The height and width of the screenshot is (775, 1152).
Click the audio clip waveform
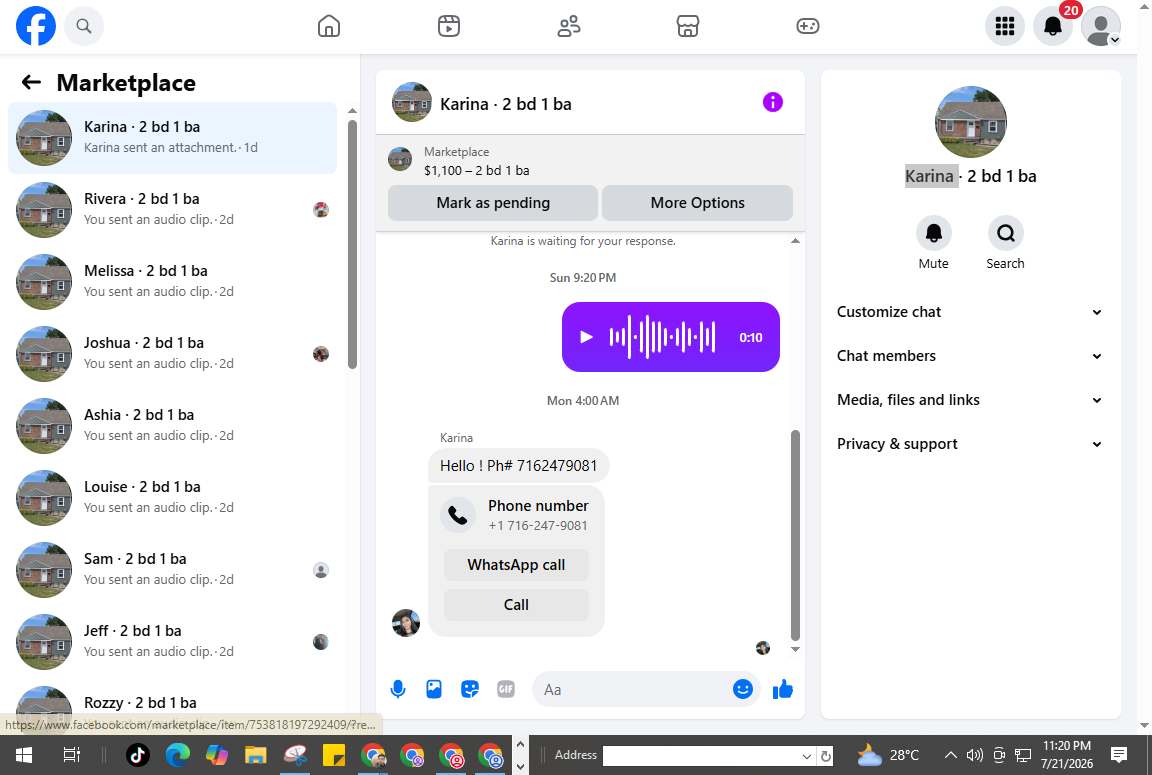click(662, 337)
